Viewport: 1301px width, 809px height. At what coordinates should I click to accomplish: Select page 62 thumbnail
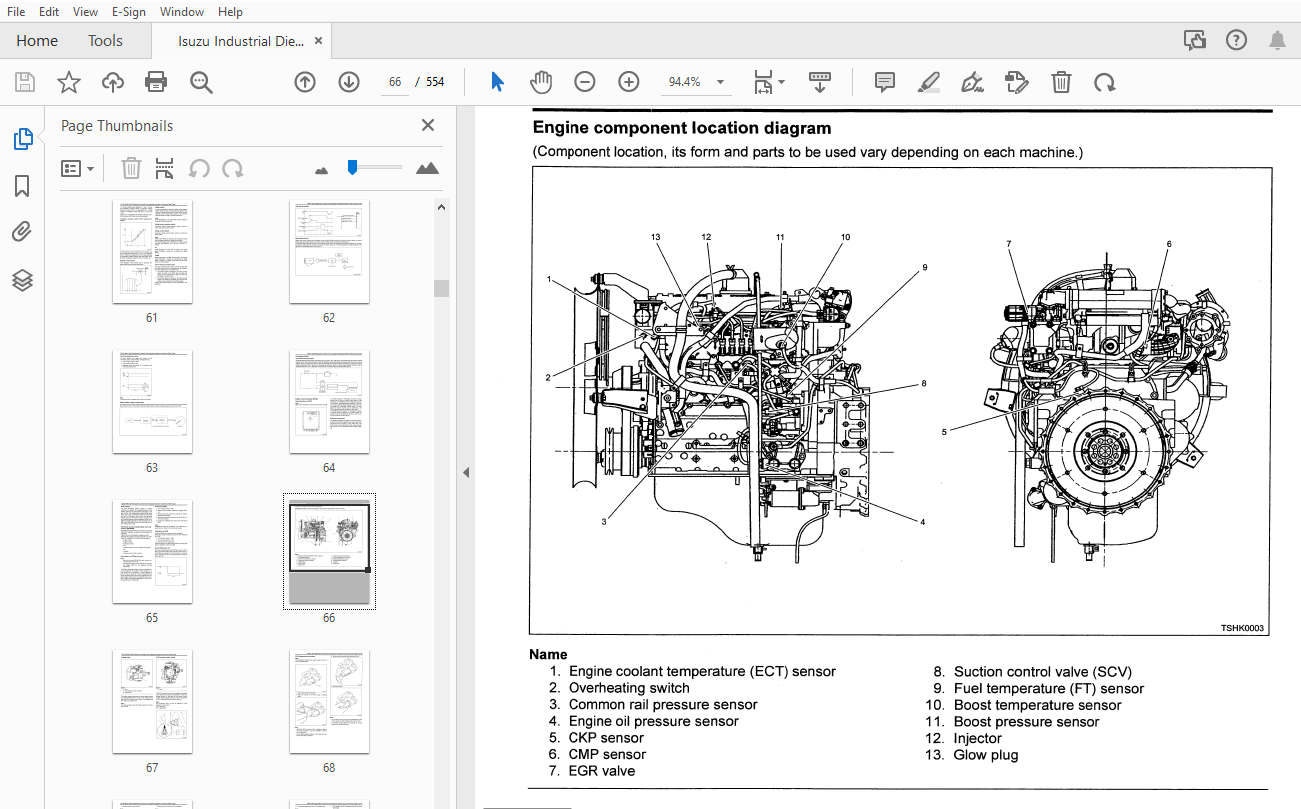click(x=329, y=252)
